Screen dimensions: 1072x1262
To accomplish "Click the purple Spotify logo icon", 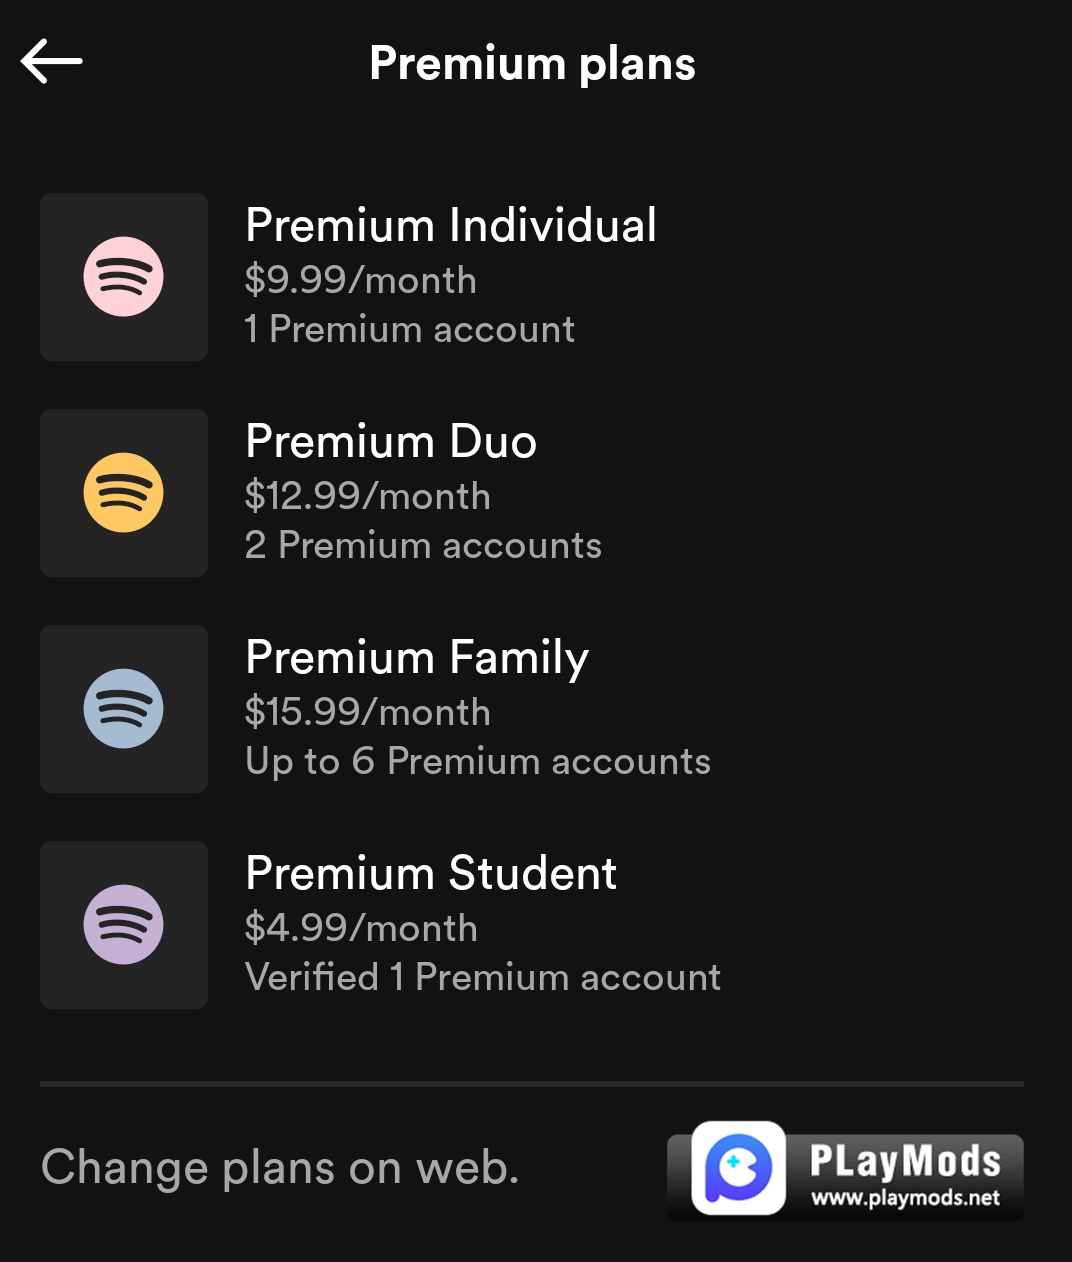I will [123, 925].
